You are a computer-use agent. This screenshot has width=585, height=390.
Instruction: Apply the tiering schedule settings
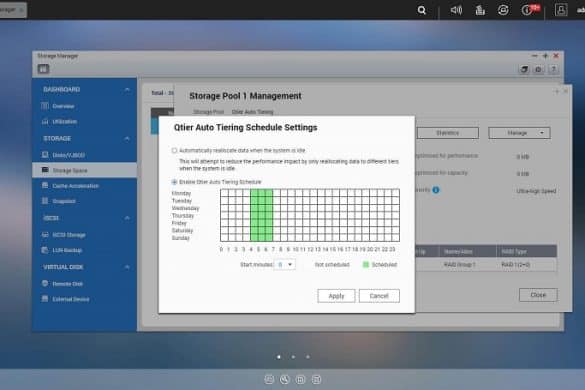[x=336, y=296]
